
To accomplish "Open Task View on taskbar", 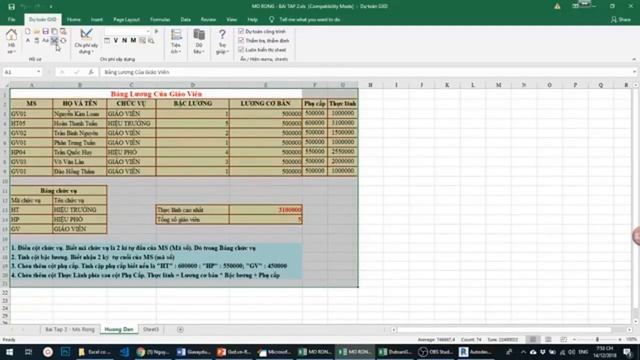I will (28, 352).
